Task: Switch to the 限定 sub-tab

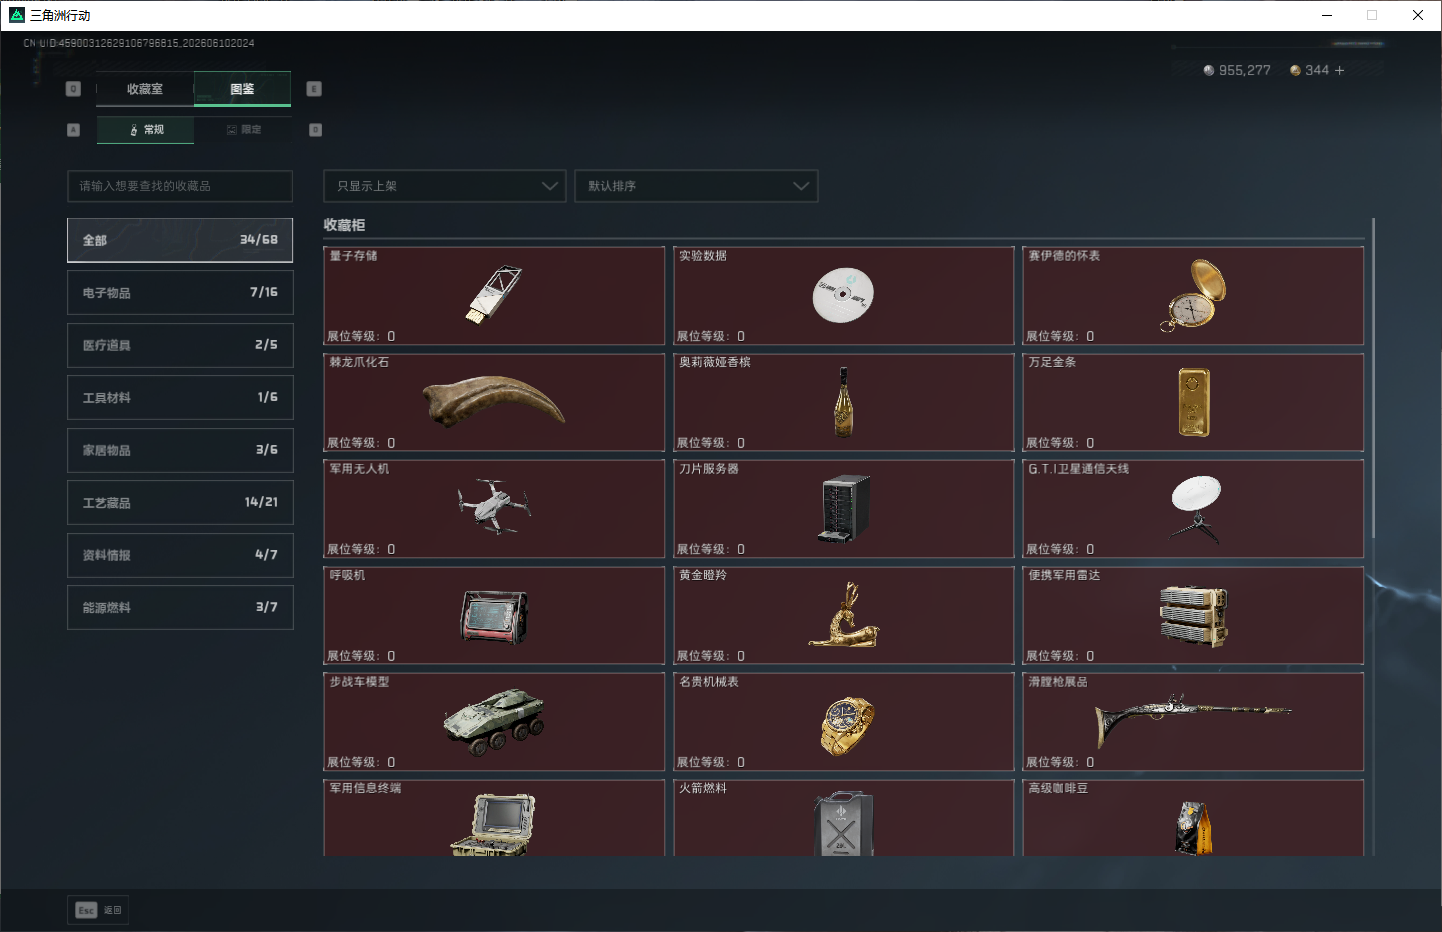Action: [243, 130]
